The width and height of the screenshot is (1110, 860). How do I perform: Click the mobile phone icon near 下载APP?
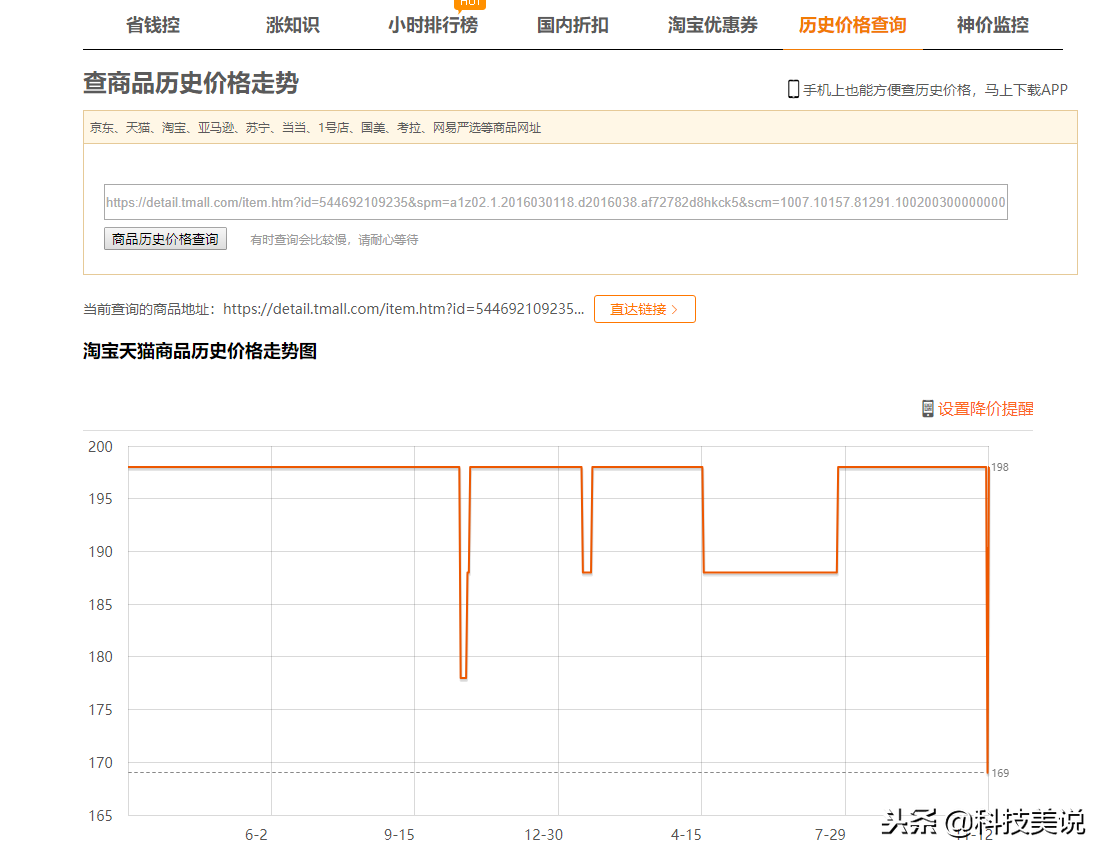click(x=794, y=89)
